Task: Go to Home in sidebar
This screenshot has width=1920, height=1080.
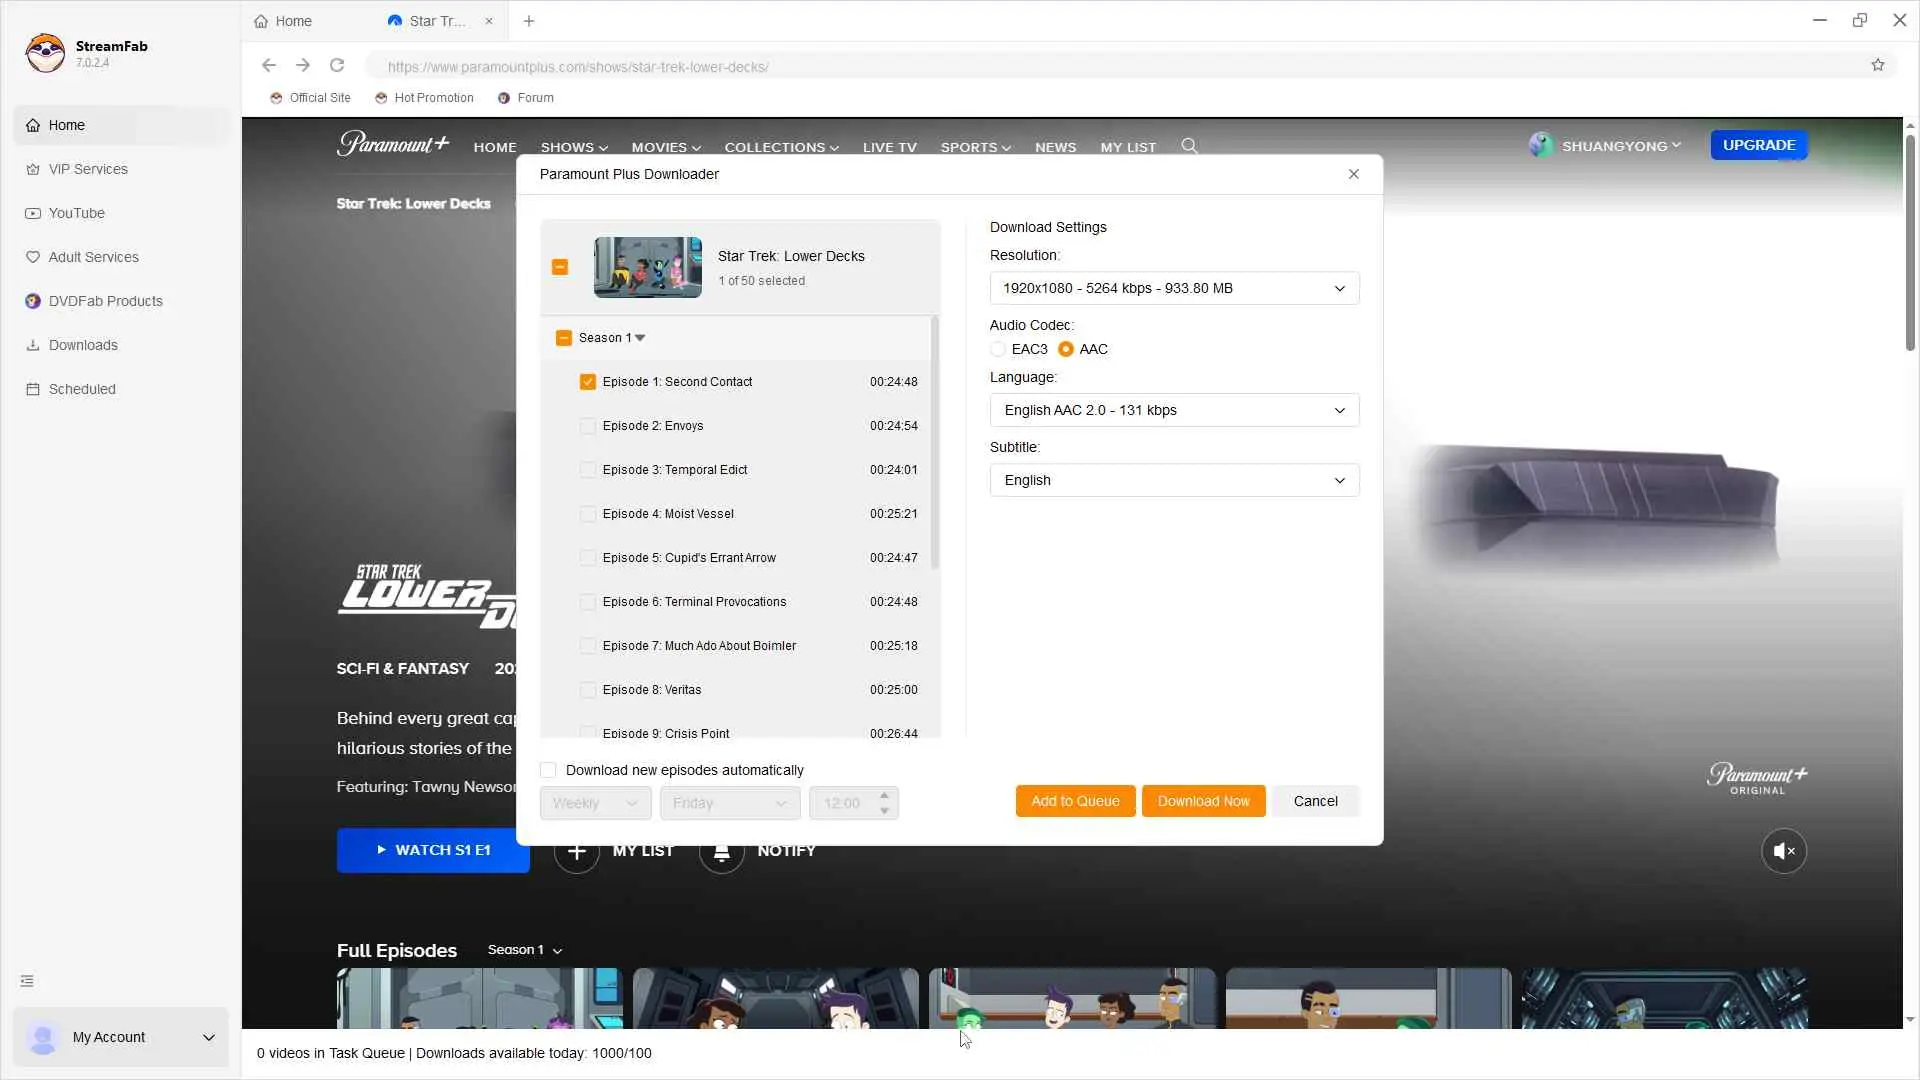Action: [x=120, y=125]
